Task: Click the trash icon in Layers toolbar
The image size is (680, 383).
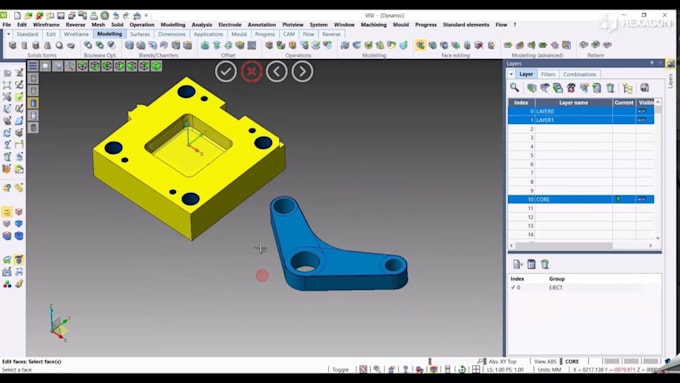Action: [x=610, y=88]
